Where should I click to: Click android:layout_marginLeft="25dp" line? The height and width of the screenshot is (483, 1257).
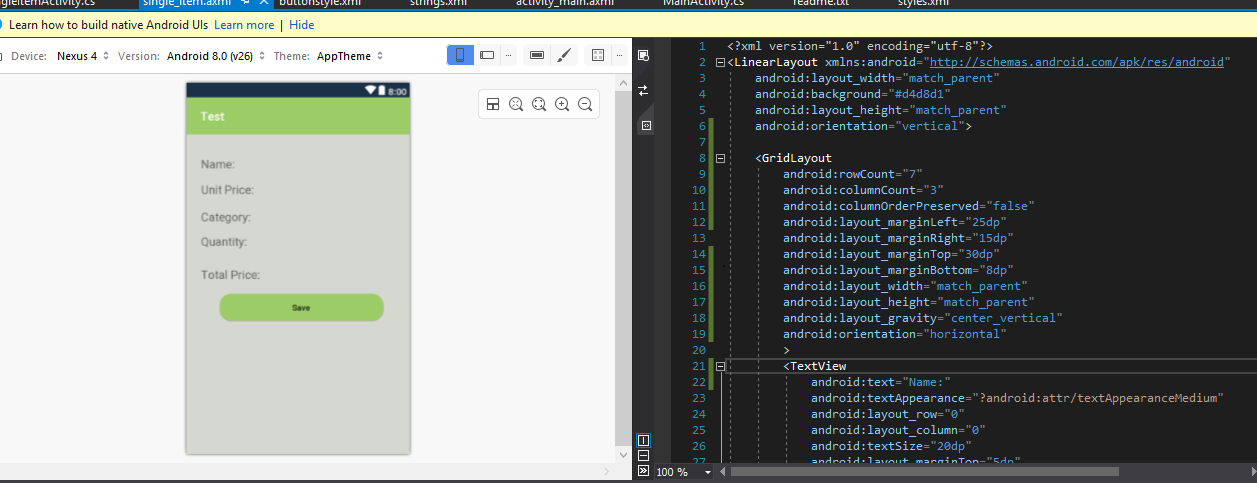point(895,222)
